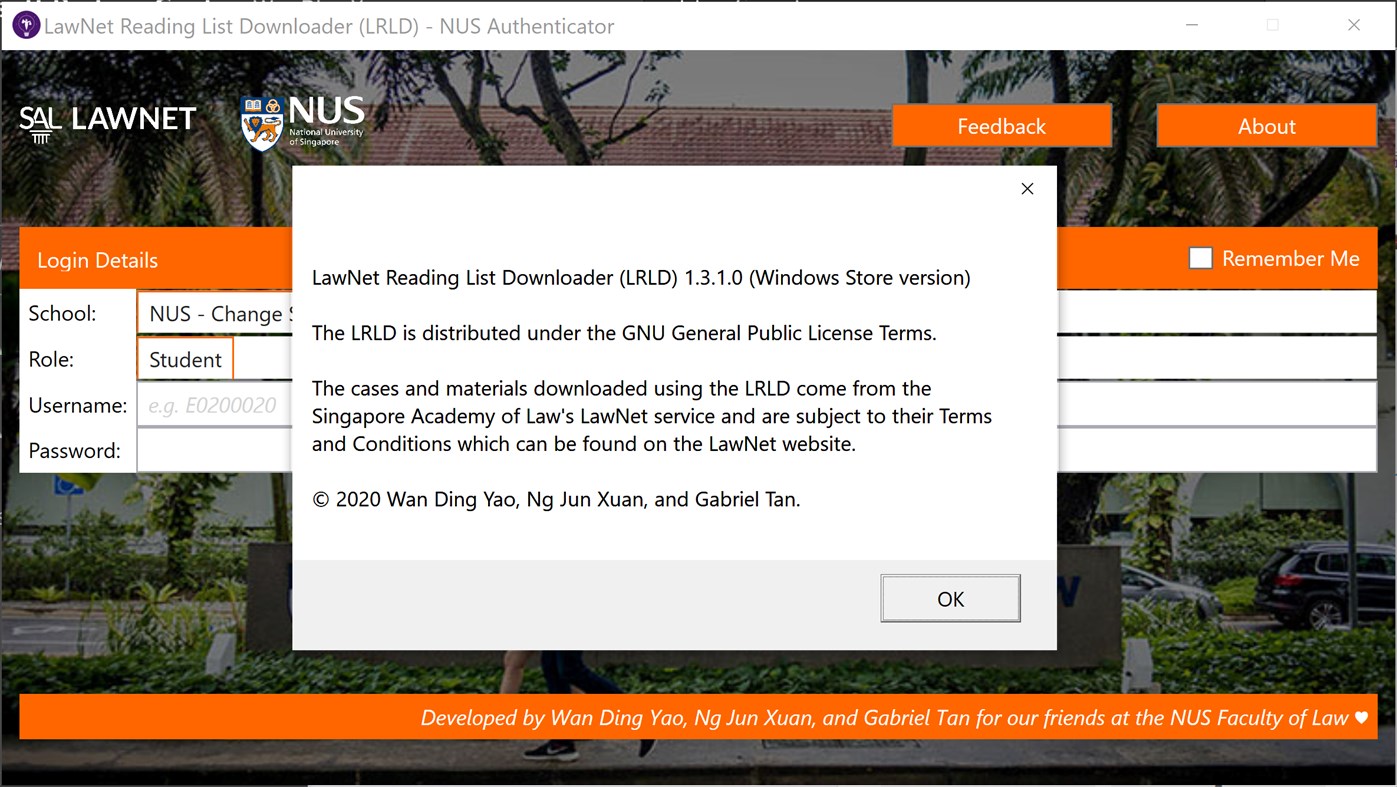Switch to the Login Details section
This screenshot has height=787, width=1397.
click(x=97, y=259)
